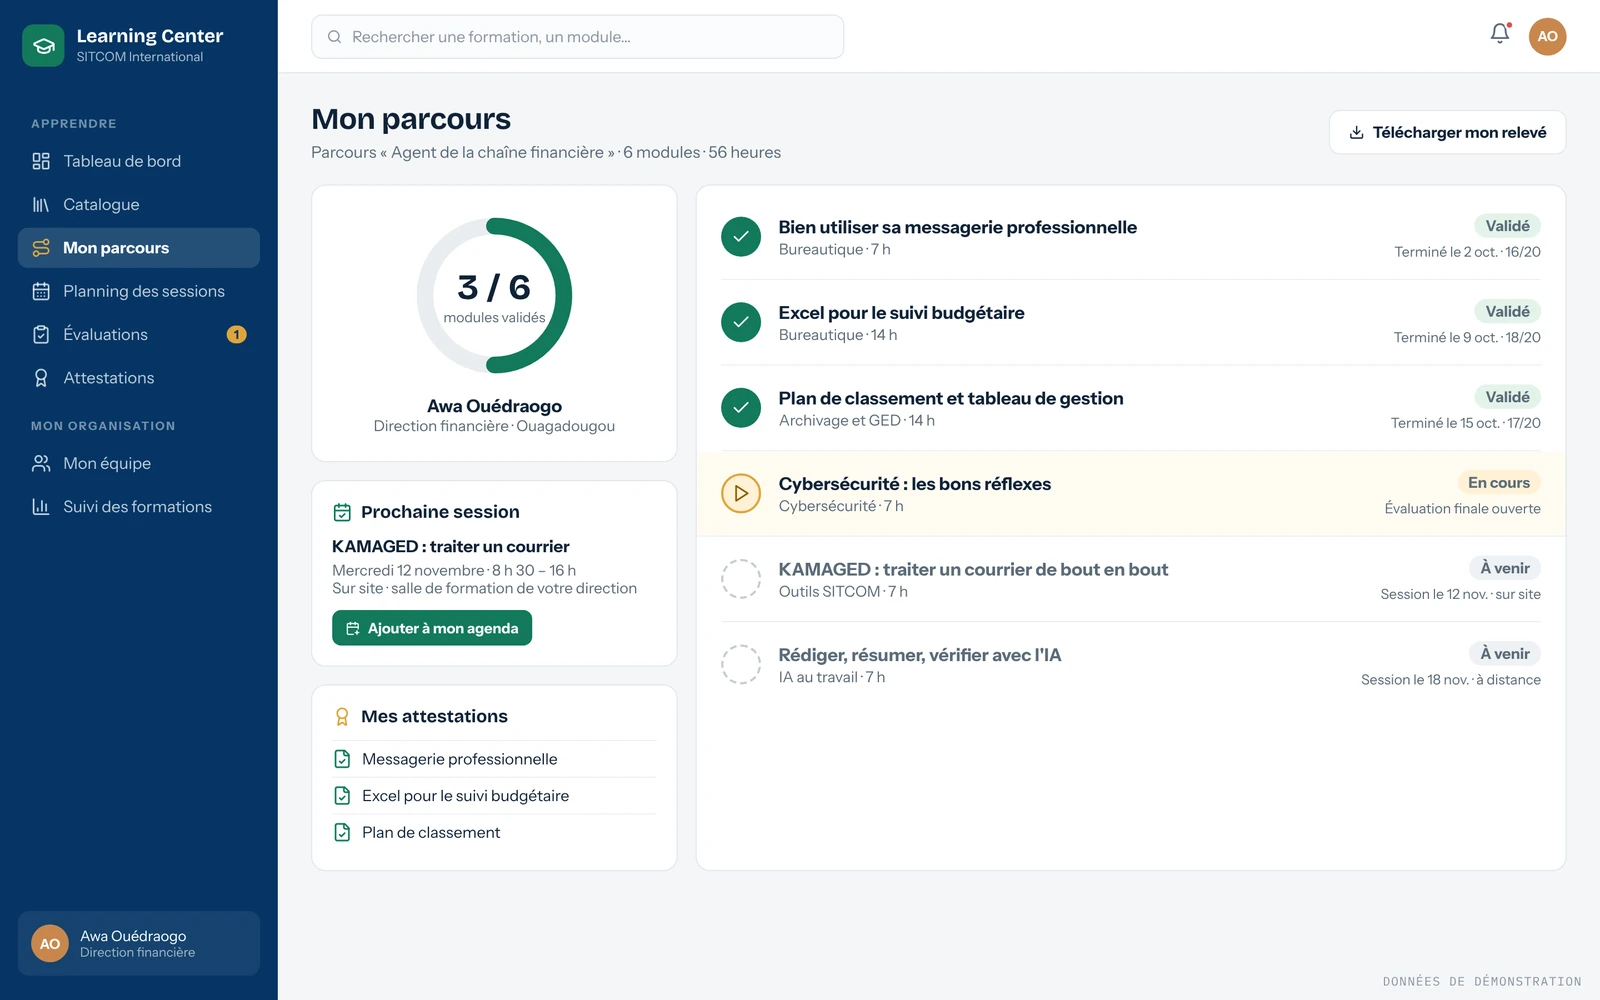Image resolution: width=1600 pixels, height=1000 pixels.
Task: Click the green check of messagerie module
Action: [x=741, y=237]
